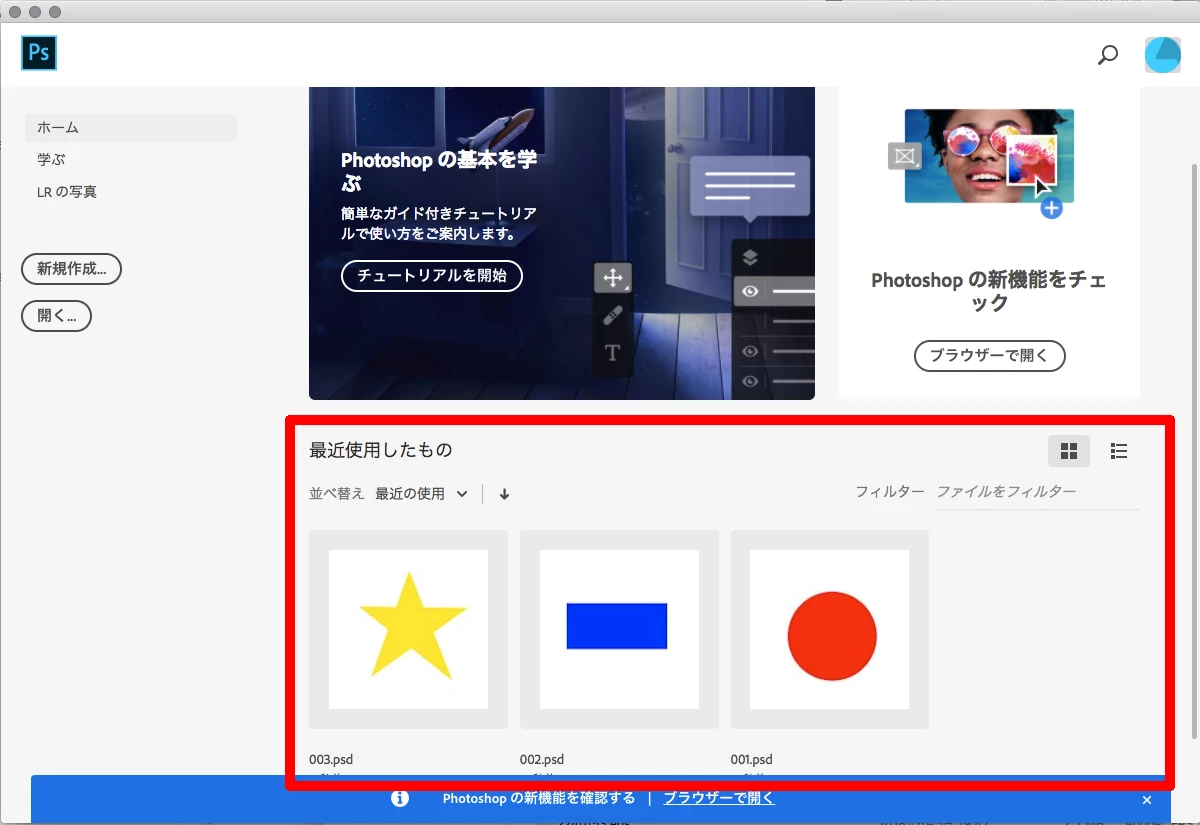The width and height of the screenshot is (1200, 825).
Task: Click the 新規作成... button
Action: tap(71, 268)
